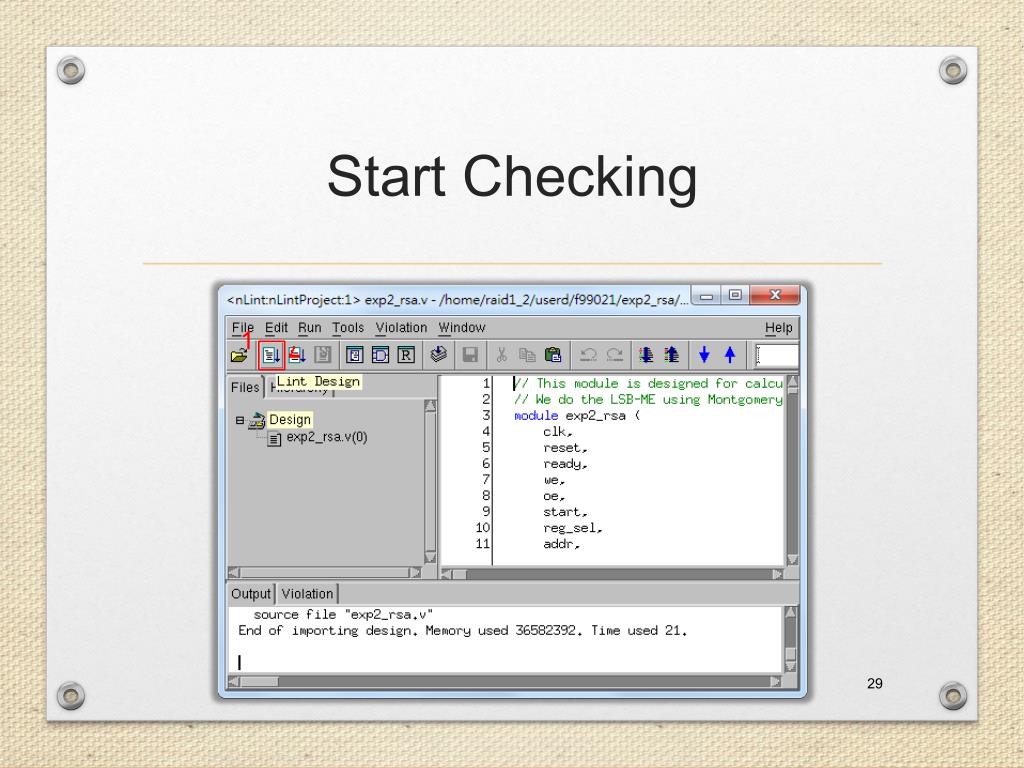Click the output pane vertical scrollbar

click(790, 639)
